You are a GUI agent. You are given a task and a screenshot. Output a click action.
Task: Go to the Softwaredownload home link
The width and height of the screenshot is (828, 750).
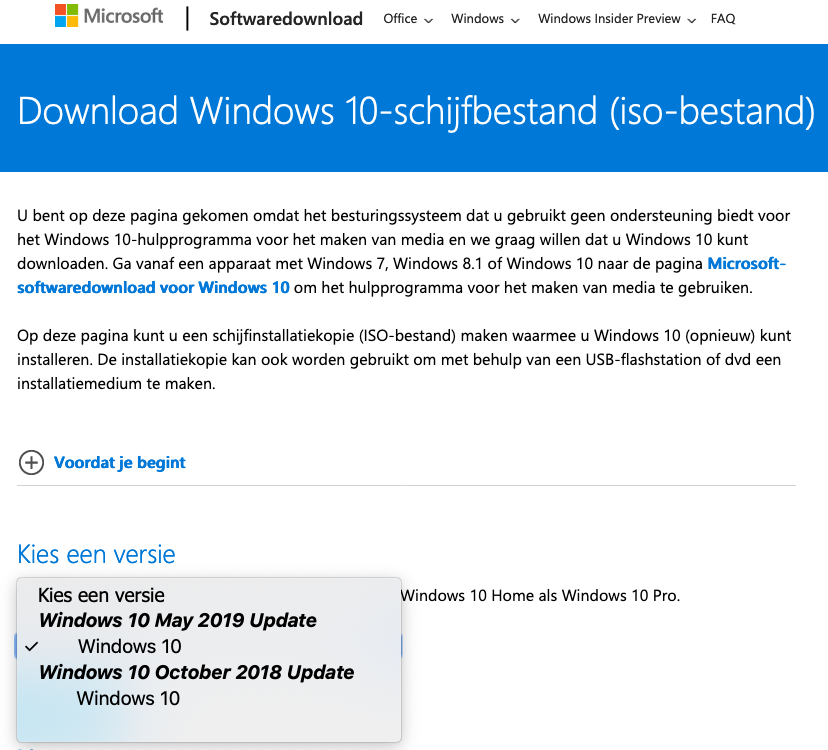click(x=286, y=19)
